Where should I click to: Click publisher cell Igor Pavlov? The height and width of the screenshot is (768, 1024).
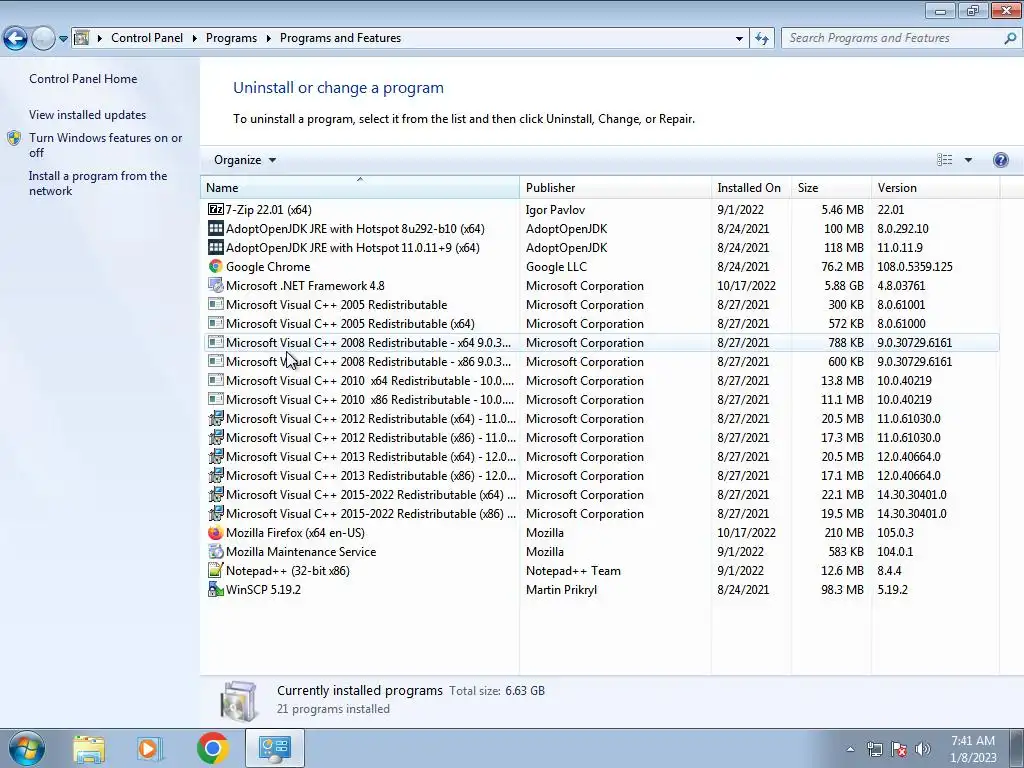555,210
